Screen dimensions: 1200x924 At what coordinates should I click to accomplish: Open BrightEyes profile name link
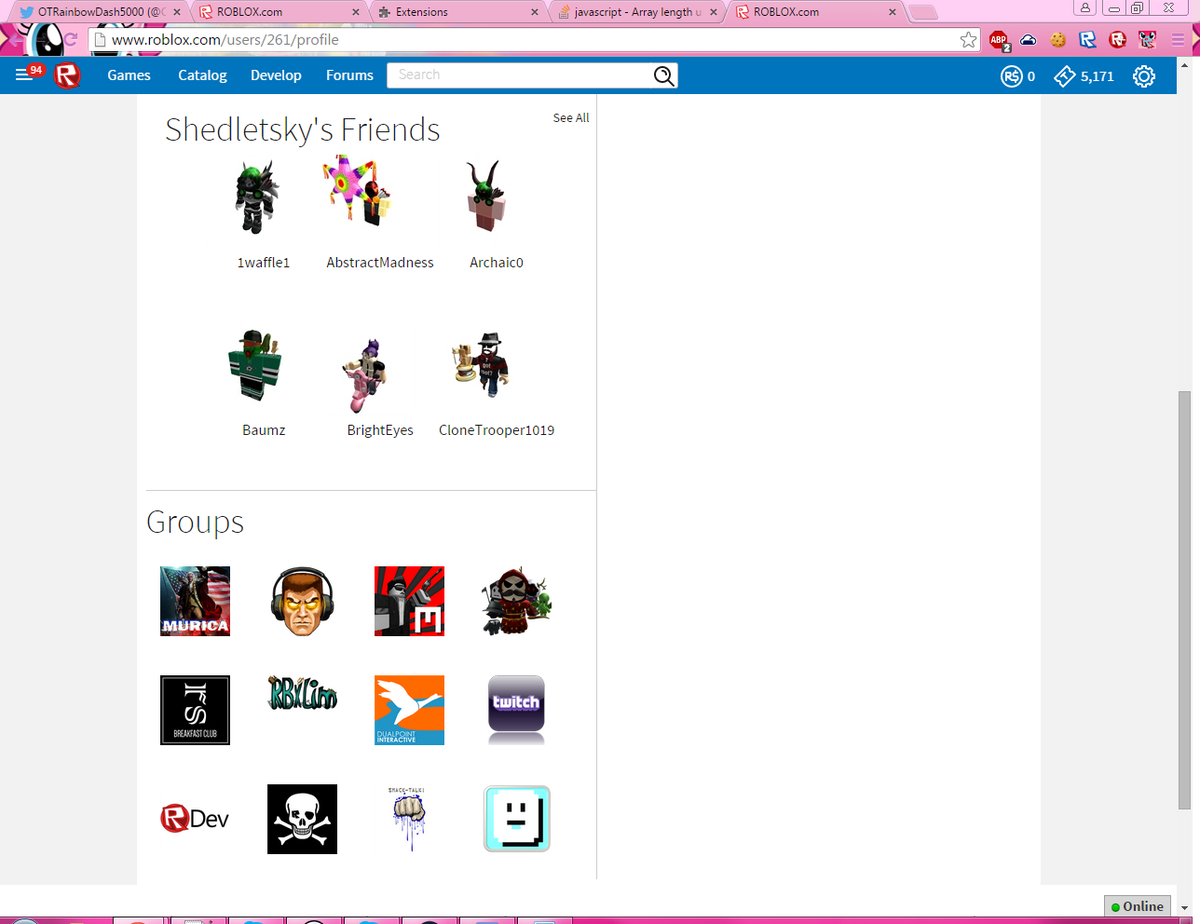tap(380, 430)
